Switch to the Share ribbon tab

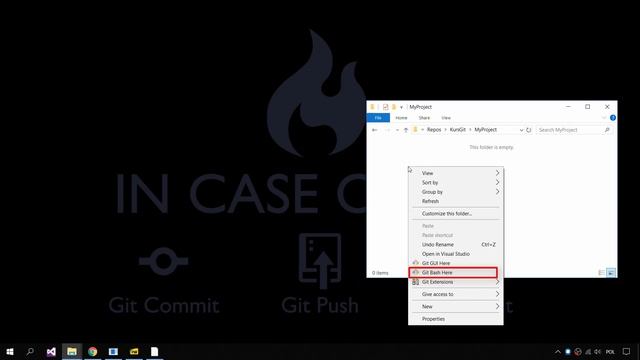424,118
